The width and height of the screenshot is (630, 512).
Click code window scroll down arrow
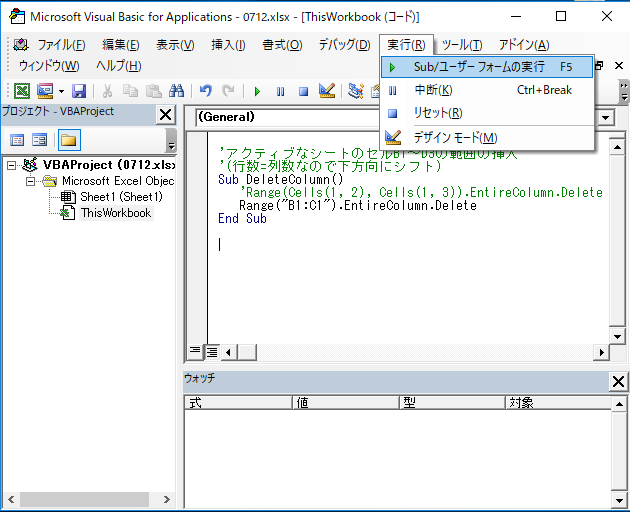617,337
